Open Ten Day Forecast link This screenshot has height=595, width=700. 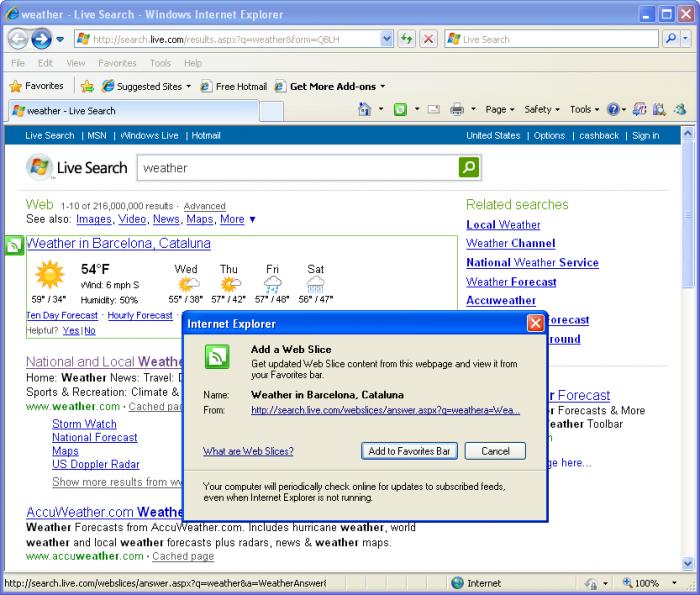click(x=62, y=316)
